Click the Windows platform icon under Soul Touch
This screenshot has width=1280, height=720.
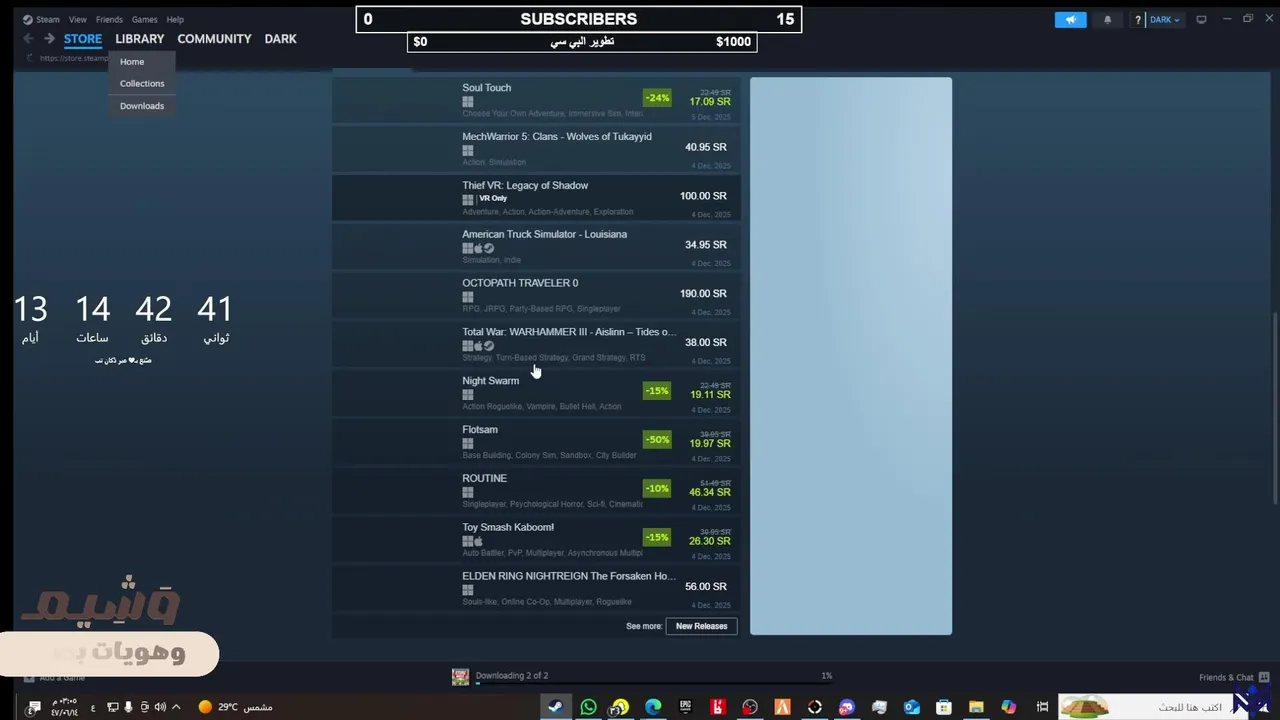click(x=467, y=102)
